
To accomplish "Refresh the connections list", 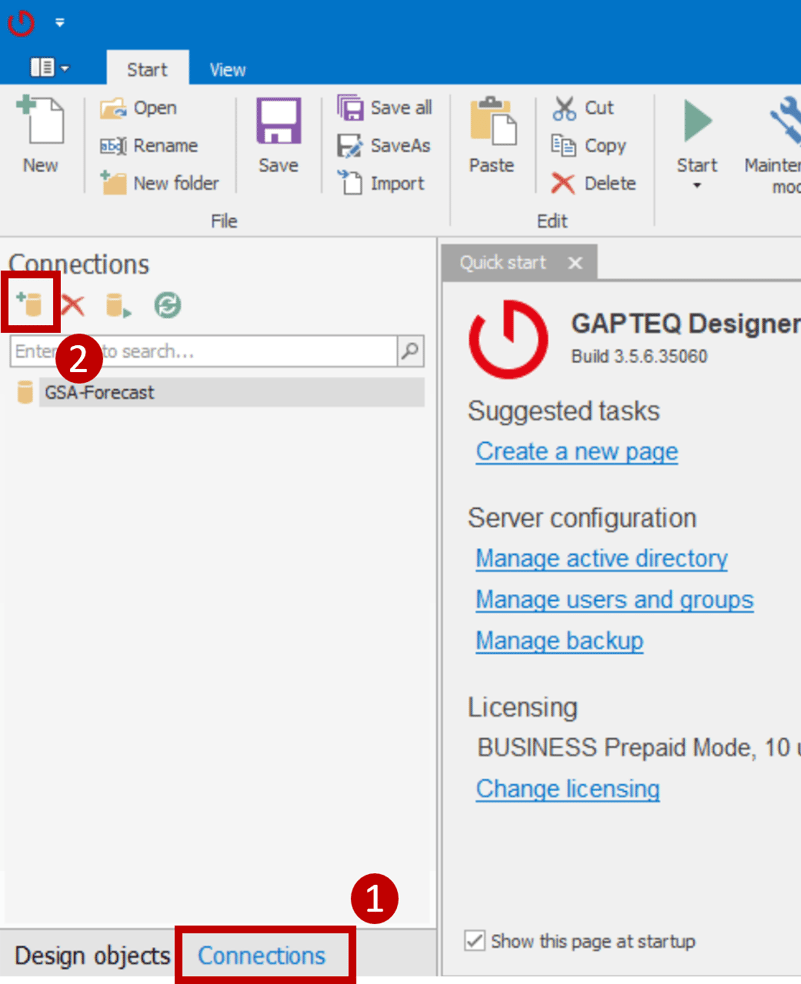I will (x=167, y=305).
